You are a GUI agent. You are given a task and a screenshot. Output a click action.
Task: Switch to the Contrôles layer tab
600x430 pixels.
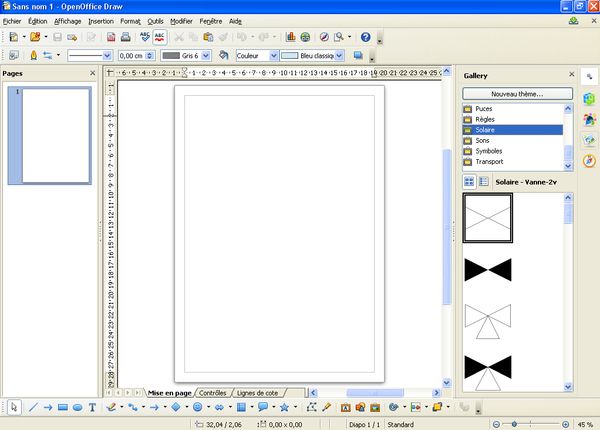point(213,393)
